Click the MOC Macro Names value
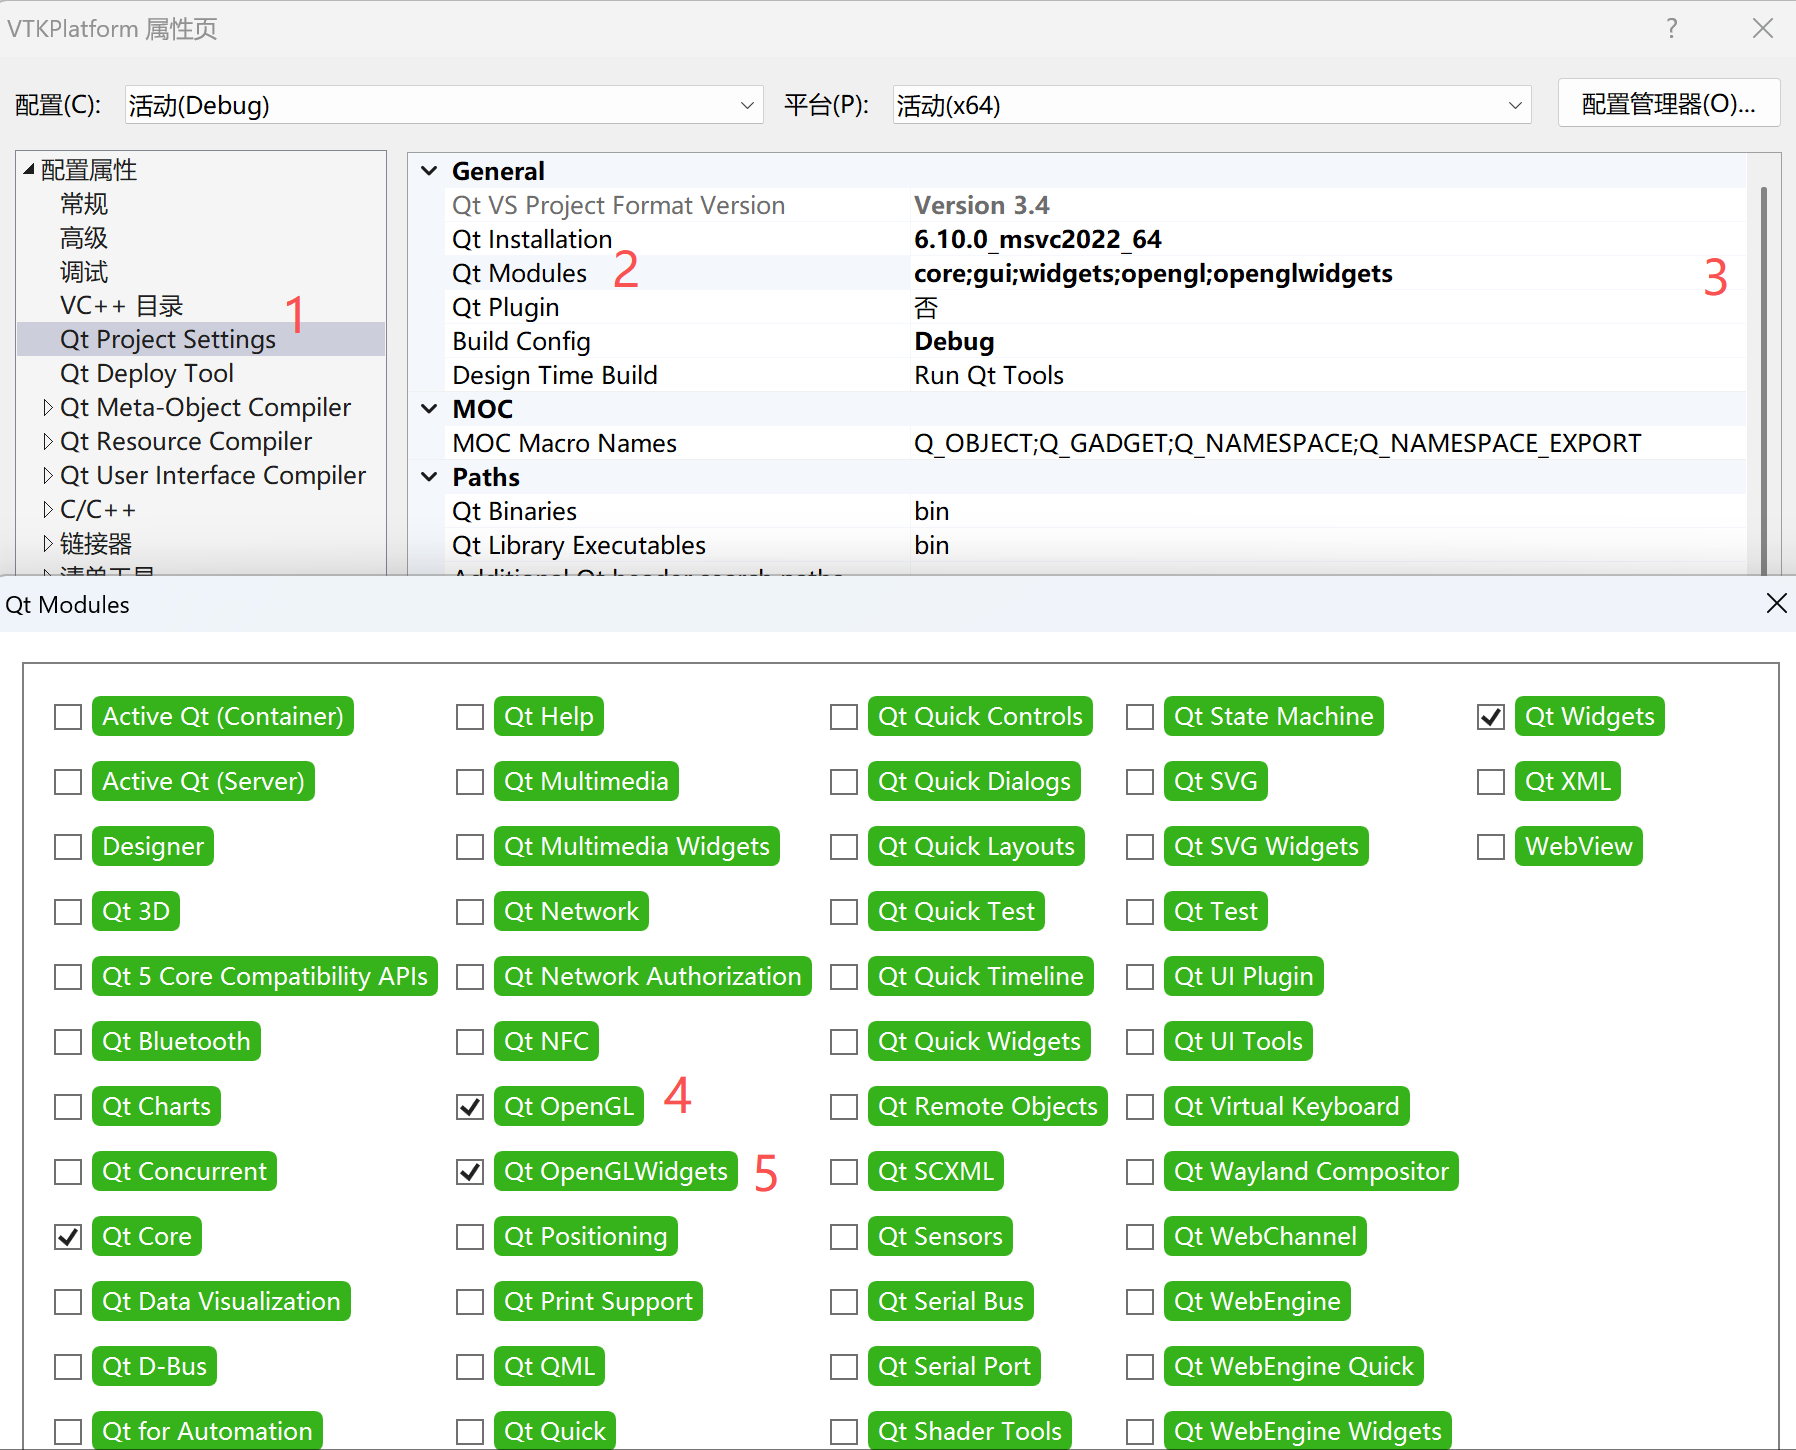1796x1450 pixels. point(1277,443)
